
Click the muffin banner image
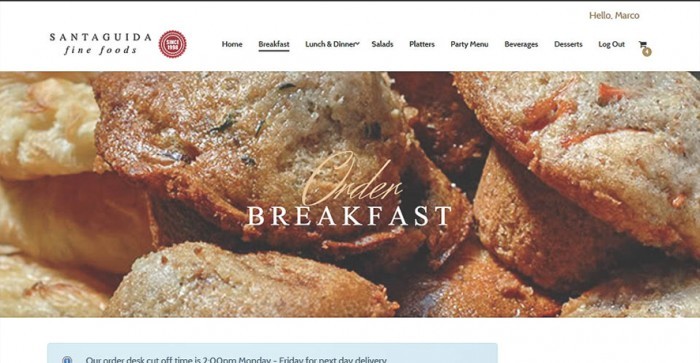pyautogui.click(x=350, y=194)
